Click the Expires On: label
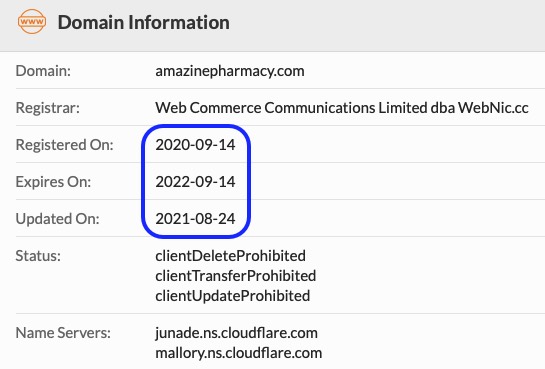Screen dimensions: 545x369 [x=53, y=182]
